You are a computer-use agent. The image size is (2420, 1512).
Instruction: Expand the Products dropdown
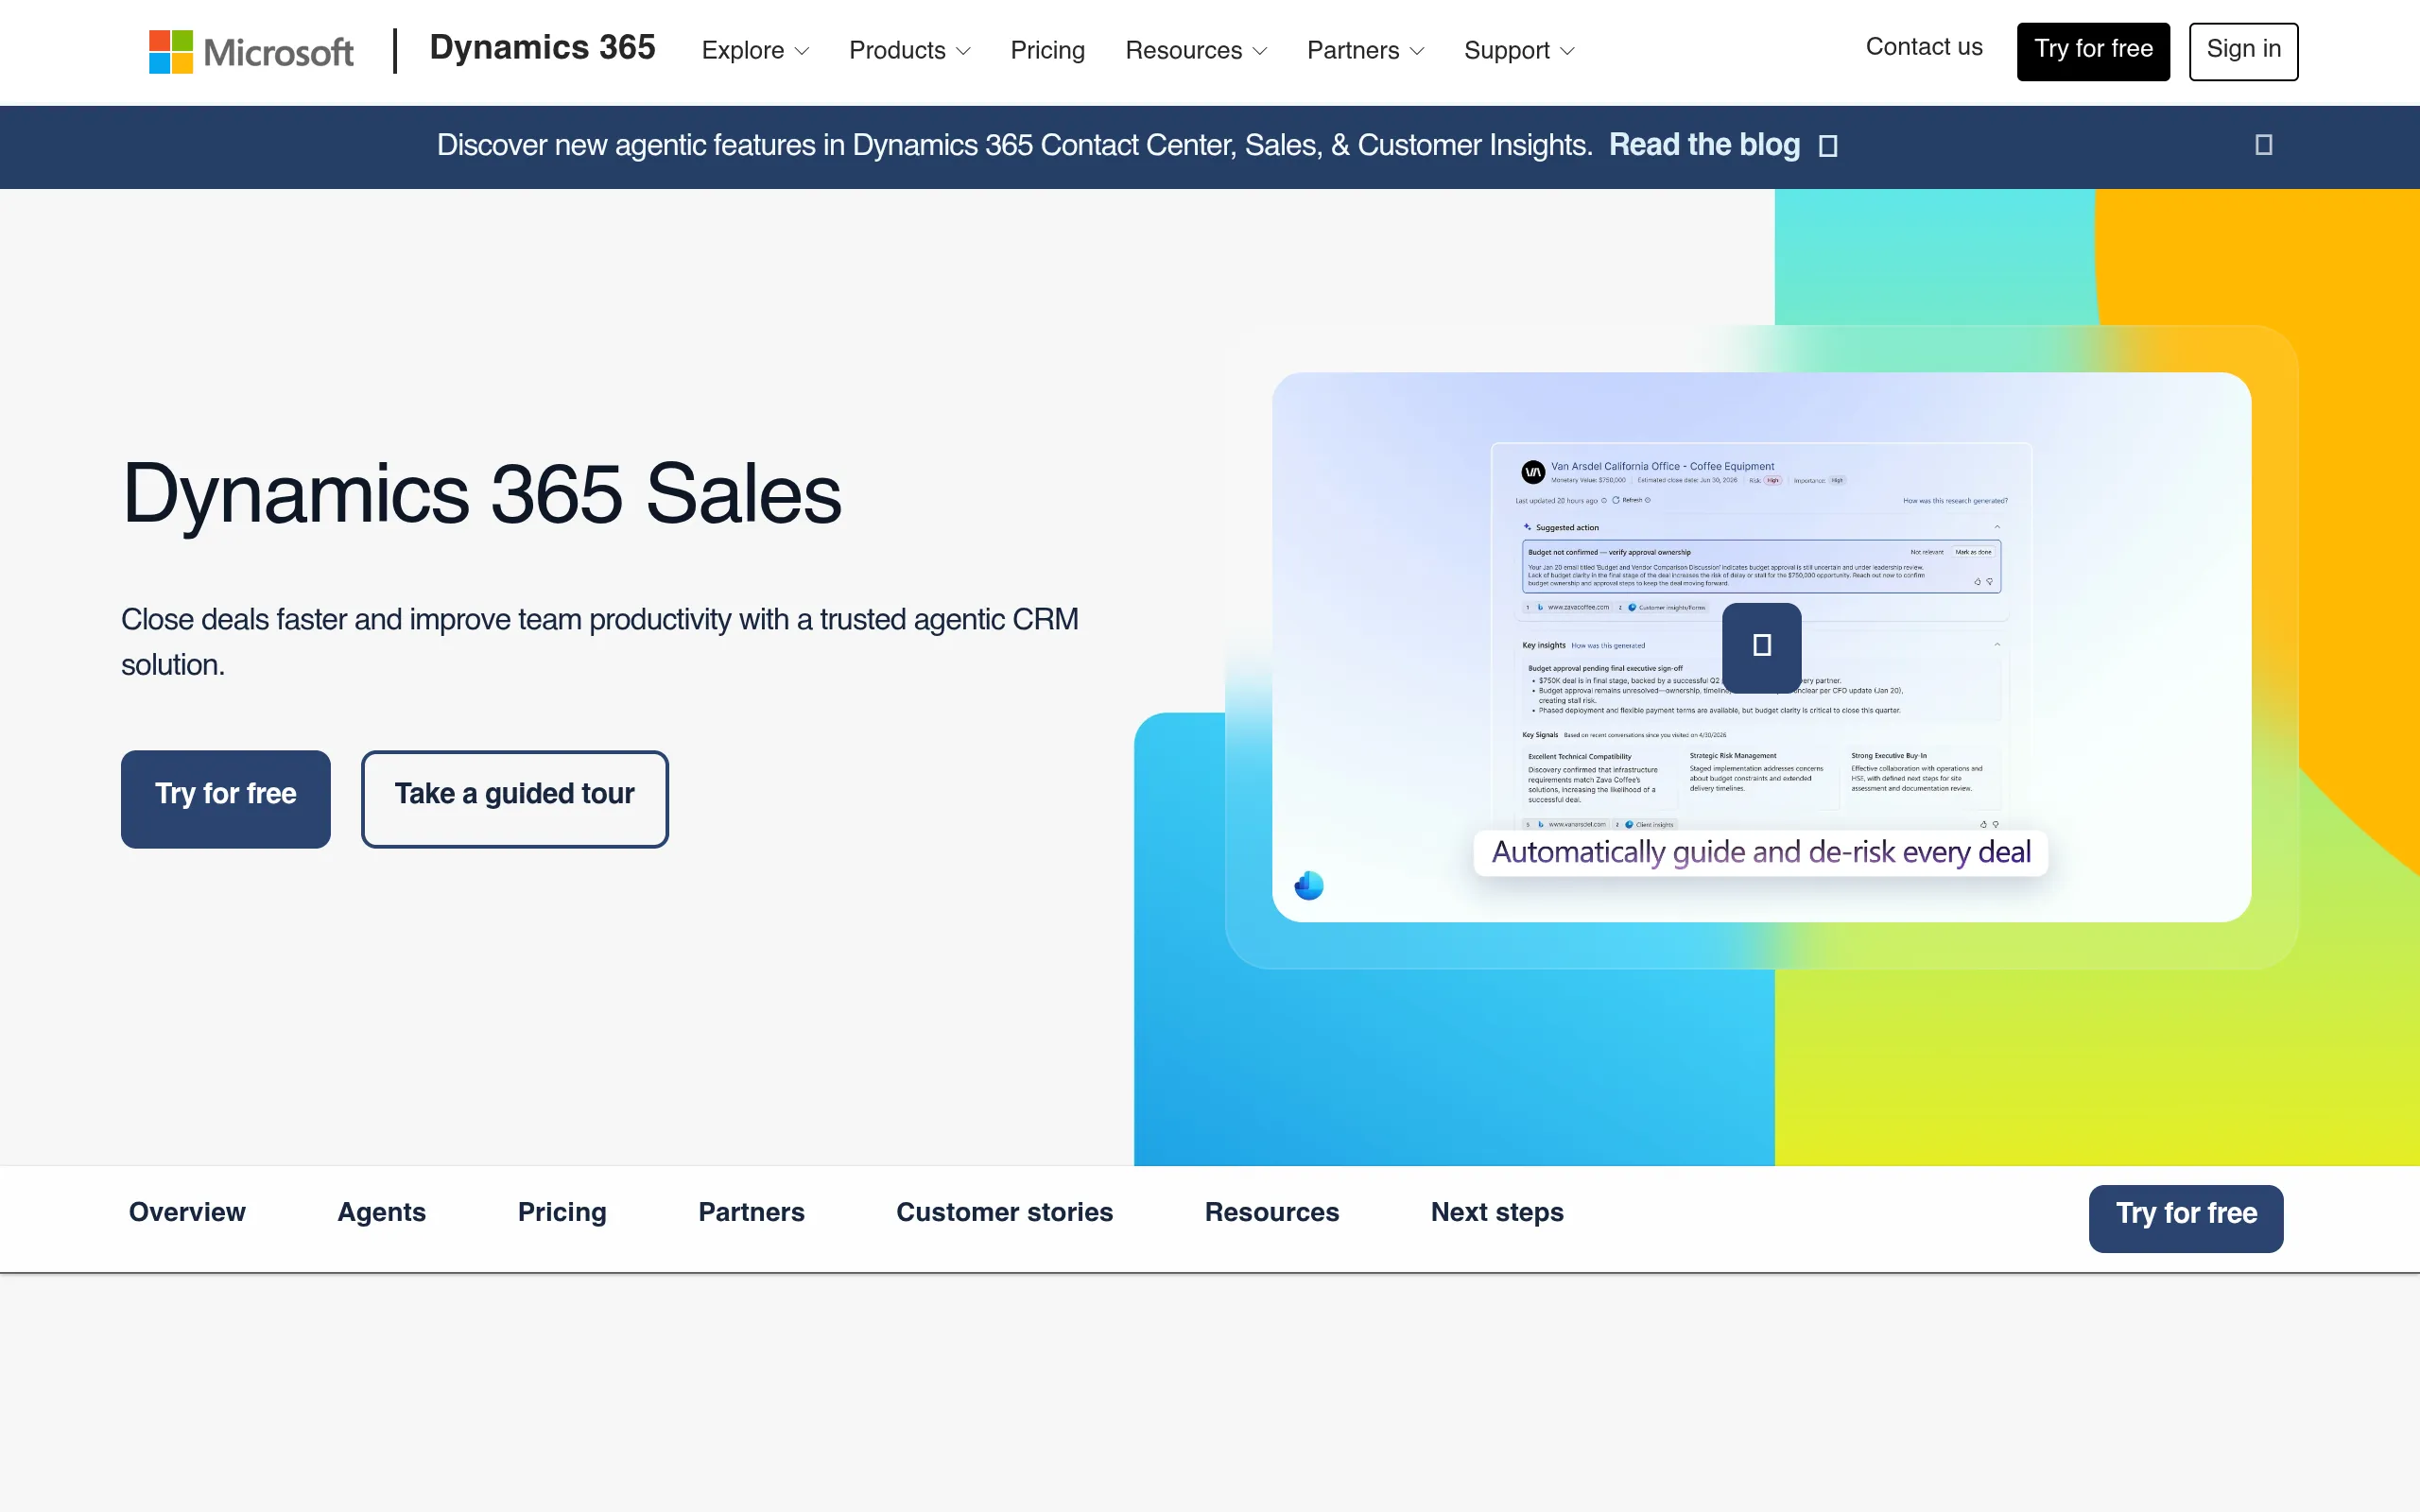coord(909,50)
